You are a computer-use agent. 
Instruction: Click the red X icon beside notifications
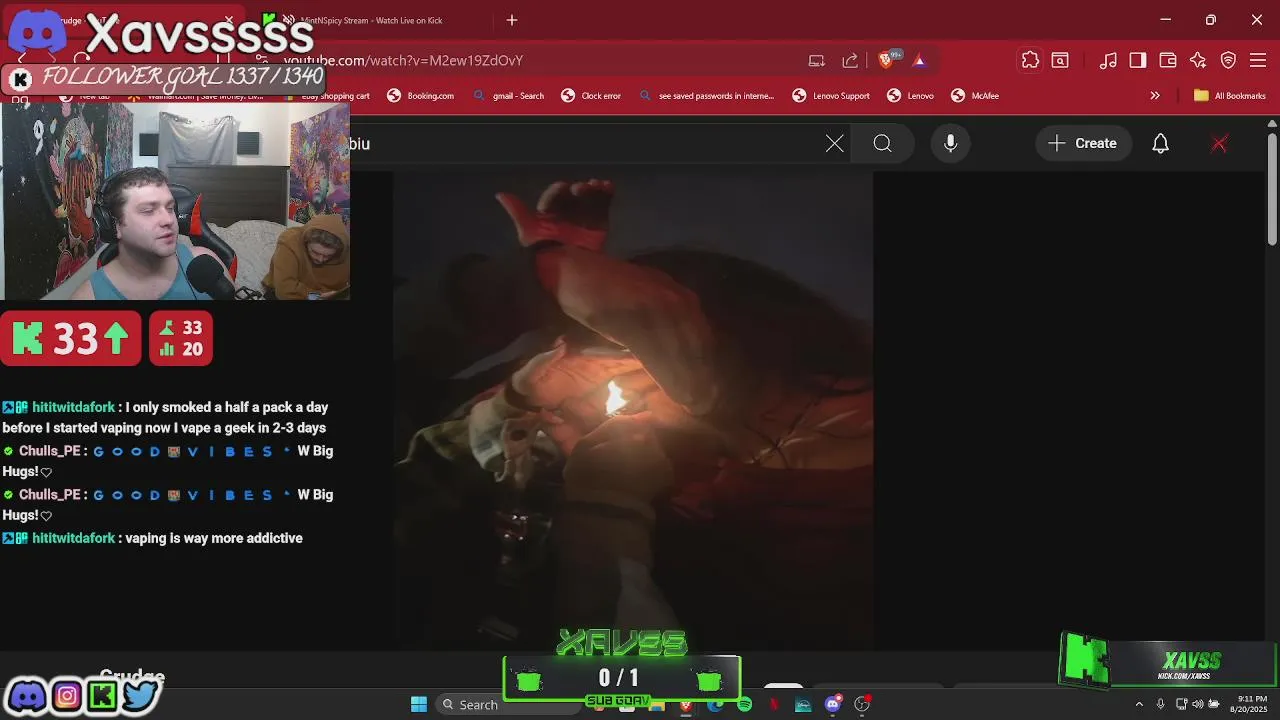pyautogui.click(x=1219, y=143)
